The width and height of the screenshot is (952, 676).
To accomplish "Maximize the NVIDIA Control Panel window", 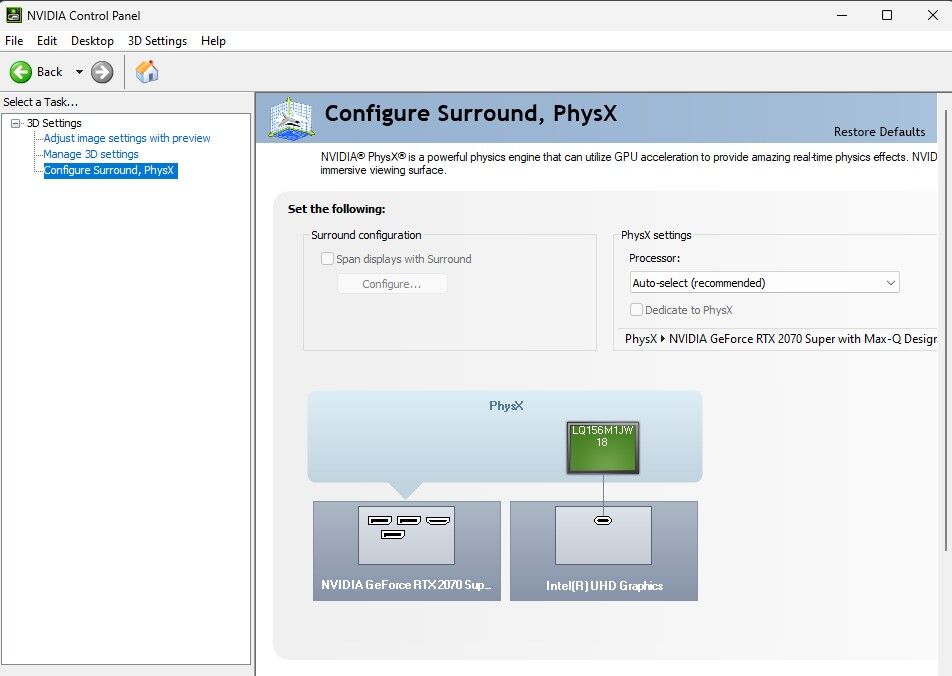I will [x=887, y=15].
